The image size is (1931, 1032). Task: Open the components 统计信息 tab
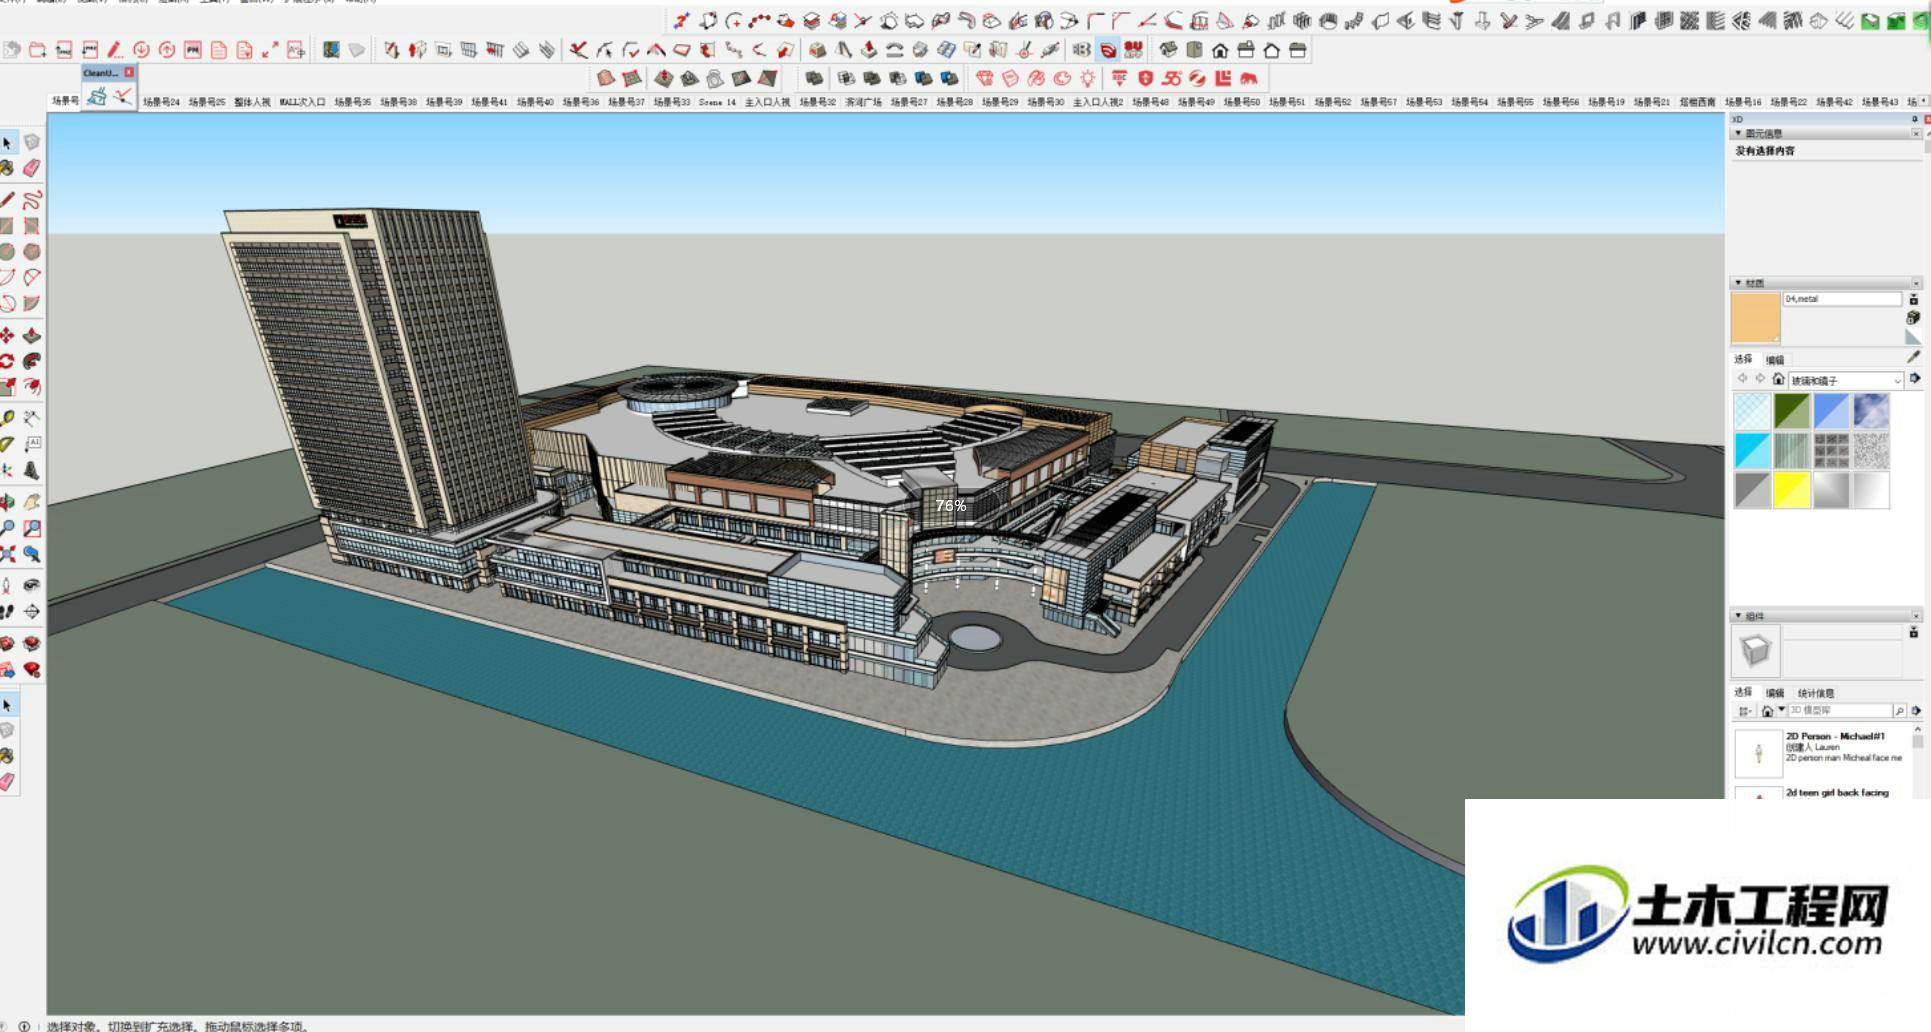(x=1816, y=693)
